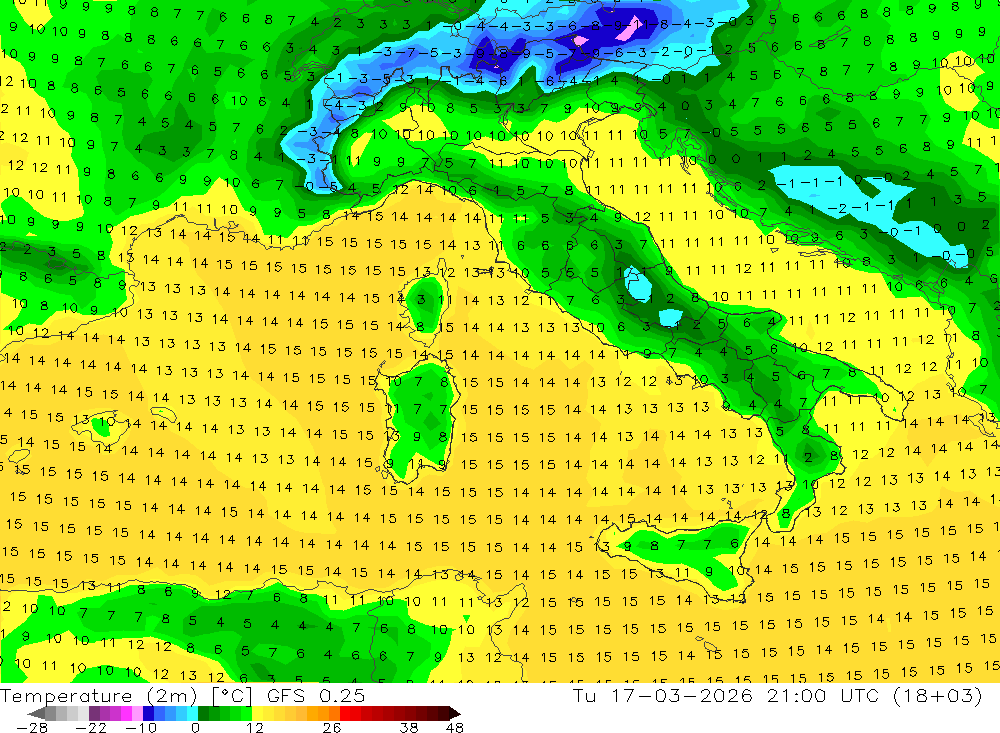Click the 'GFS 0.25' model label
This screenshot has width=1000, height=733.
click(x=316, y=696)
